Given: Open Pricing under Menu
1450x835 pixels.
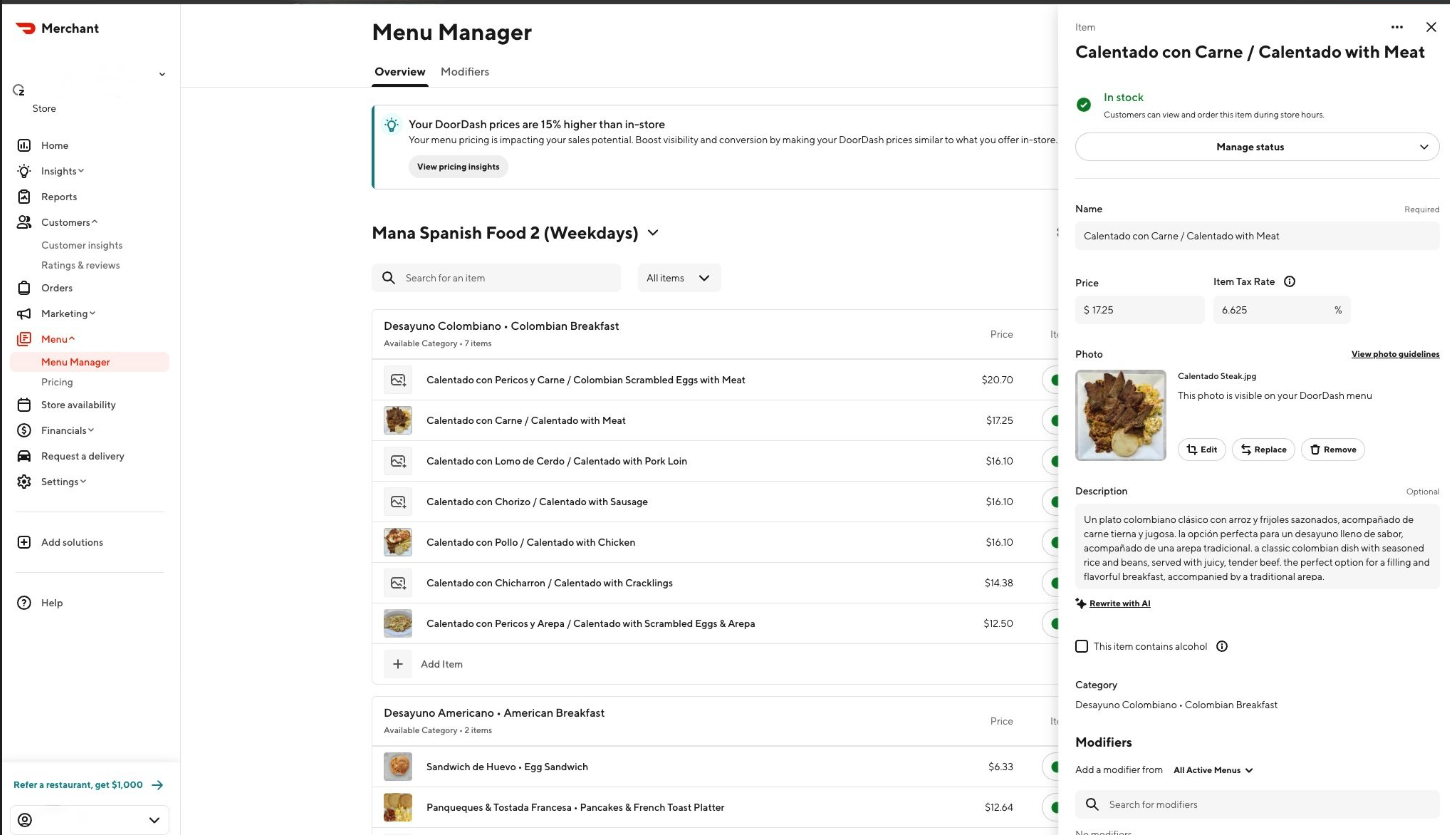Looking at the screenshot, I should click(x=57, y=382).
